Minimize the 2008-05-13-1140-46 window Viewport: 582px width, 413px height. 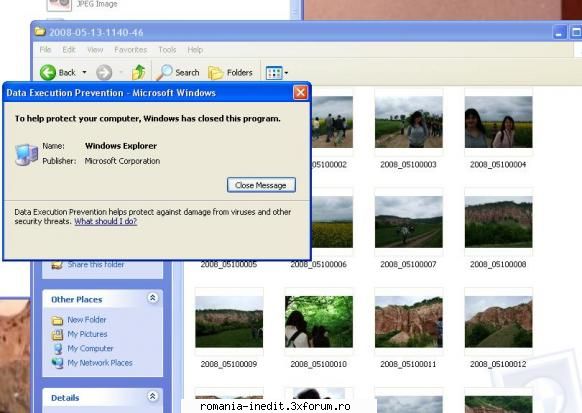[559, 32]
